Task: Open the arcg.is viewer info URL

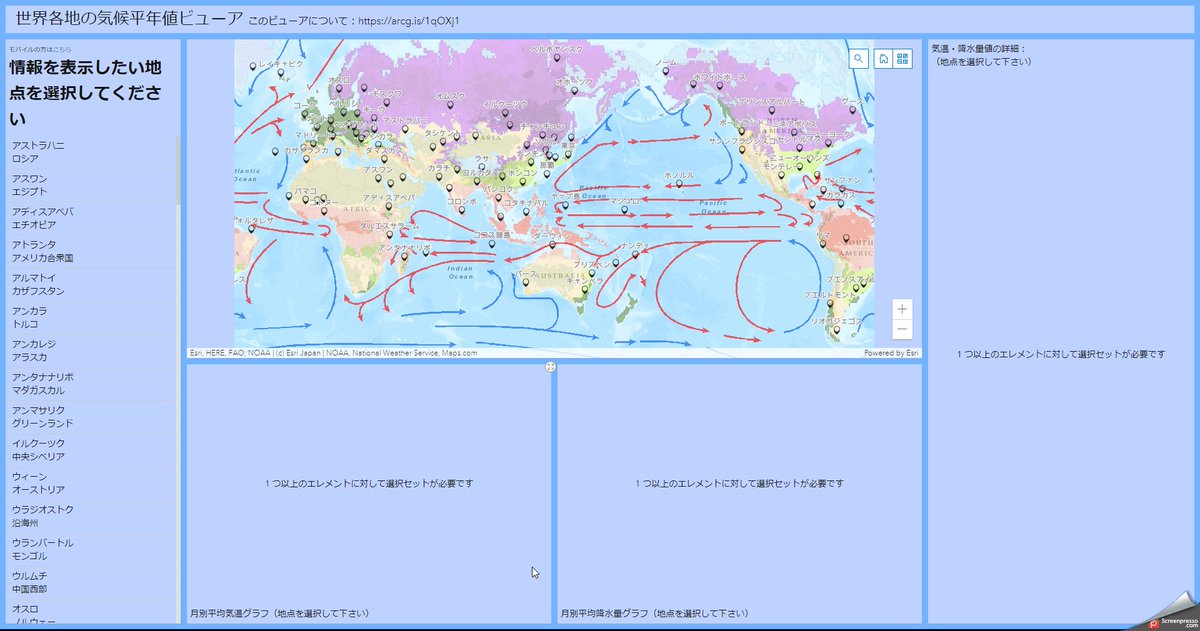Action: coord(408,19)
